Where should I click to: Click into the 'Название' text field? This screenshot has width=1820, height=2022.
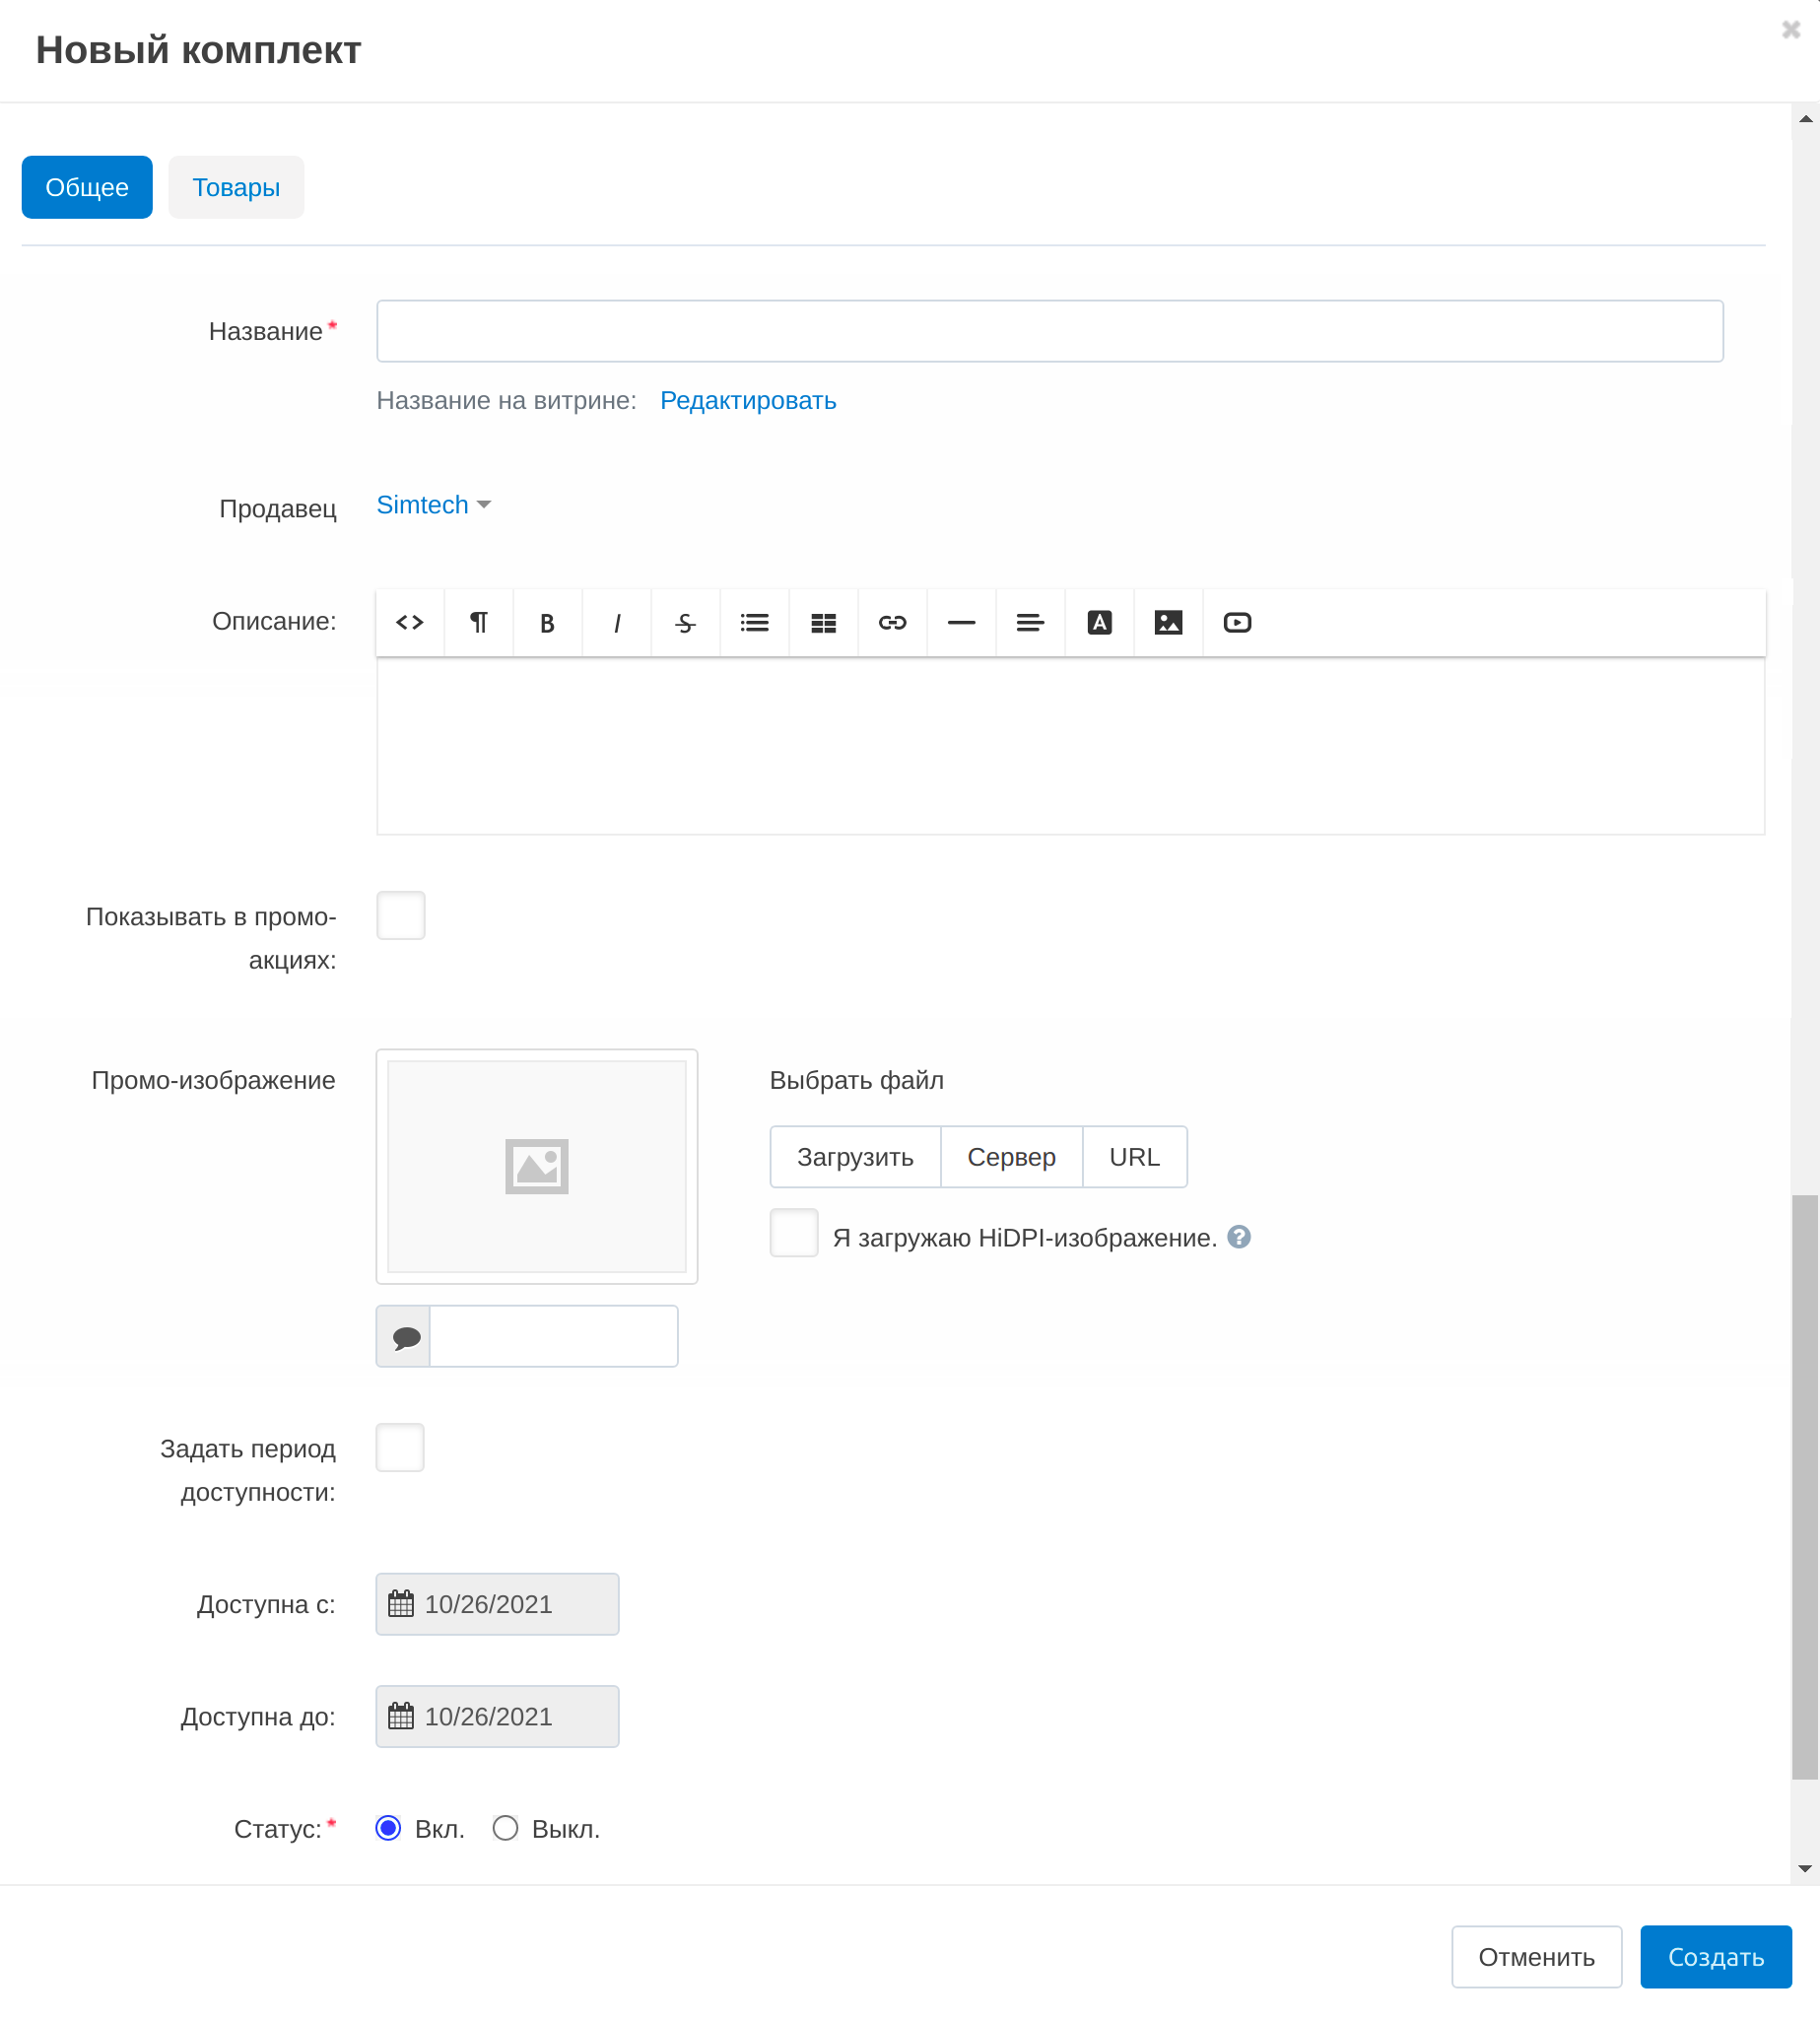(1049, 331)
